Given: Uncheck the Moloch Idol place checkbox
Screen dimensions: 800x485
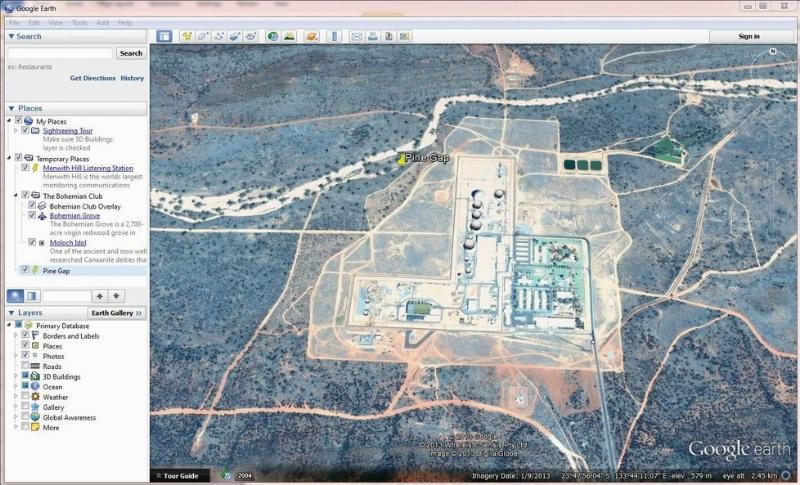Looking at the screenshot, I should point(32,242).
